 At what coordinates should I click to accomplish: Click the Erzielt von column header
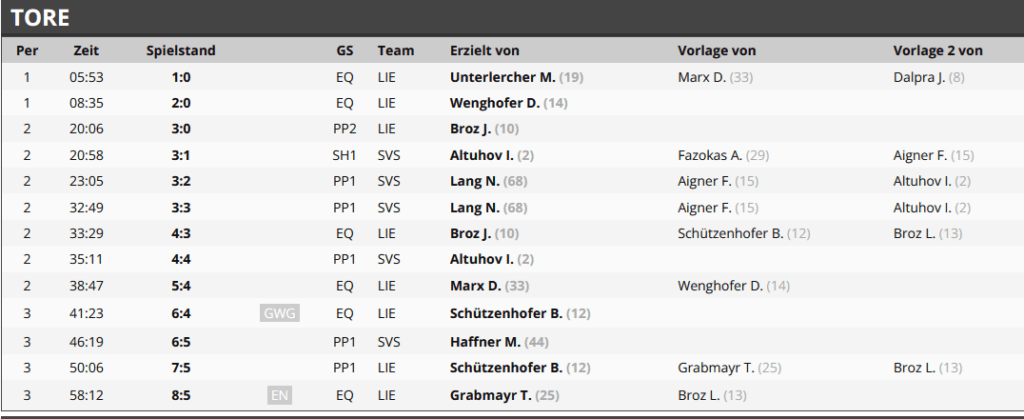485,51
